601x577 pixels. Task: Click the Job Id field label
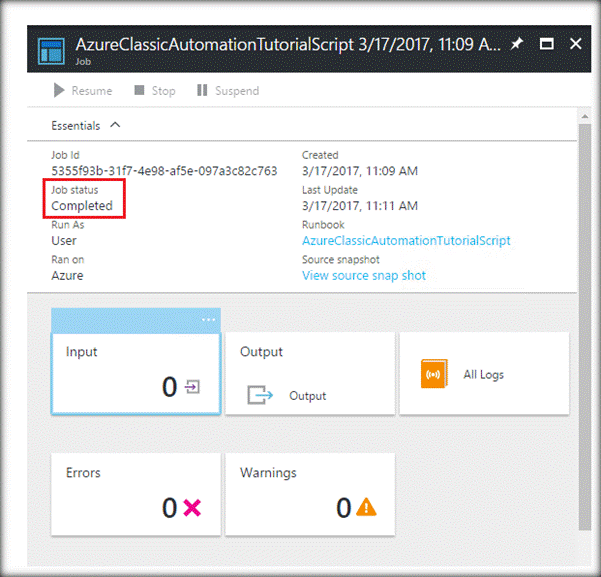point(65,155)
